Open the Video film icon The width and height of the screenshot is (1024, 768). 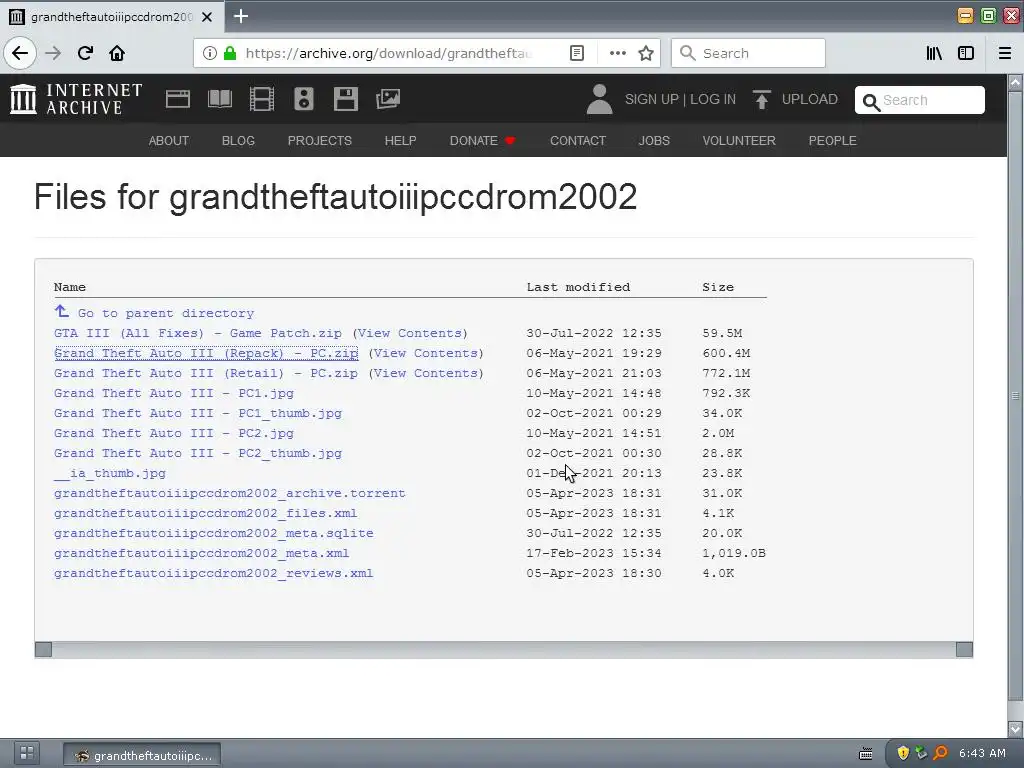[x=262, y=99]
